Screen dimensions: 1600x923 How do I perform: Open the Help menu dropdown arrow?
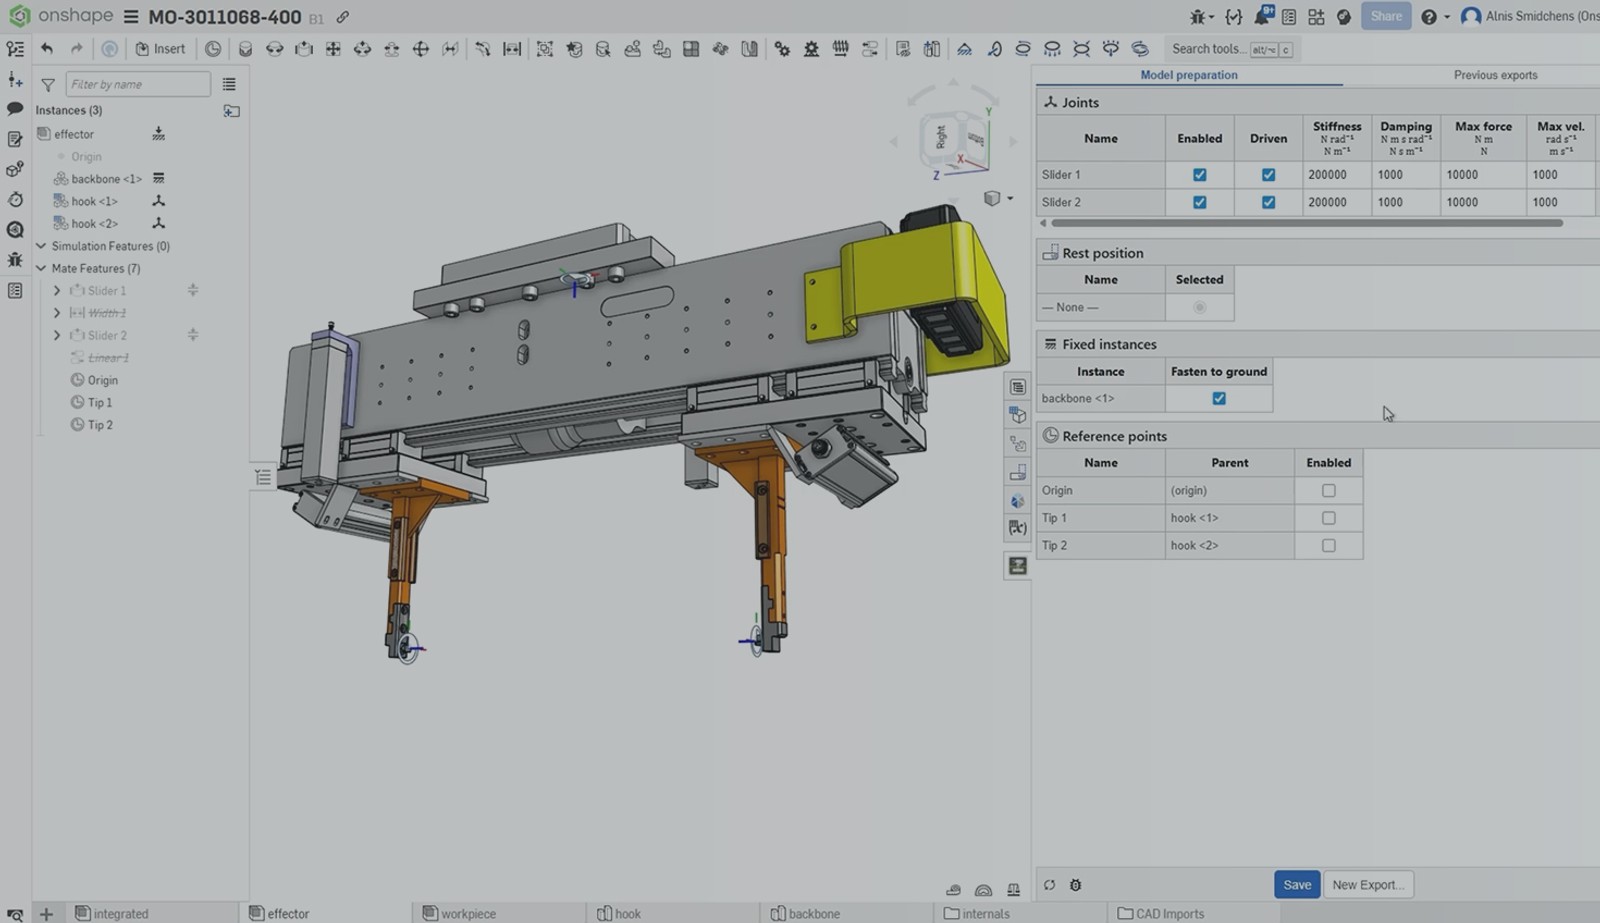click(1446, 17)
